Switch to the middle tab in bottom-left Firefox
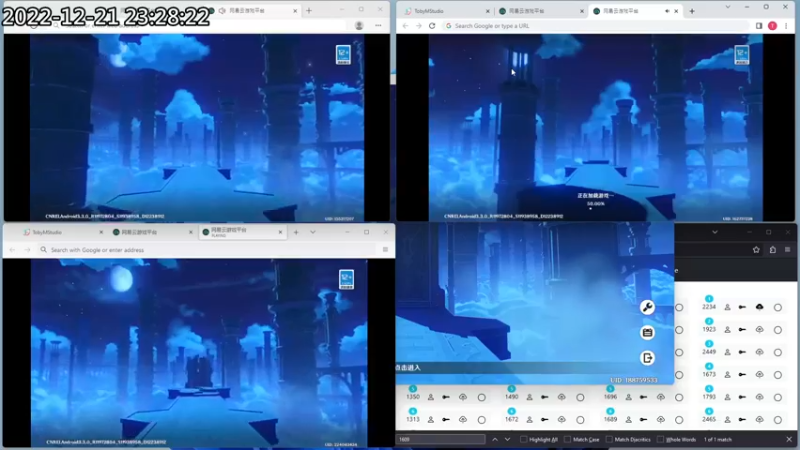 [x=152, y=232]
